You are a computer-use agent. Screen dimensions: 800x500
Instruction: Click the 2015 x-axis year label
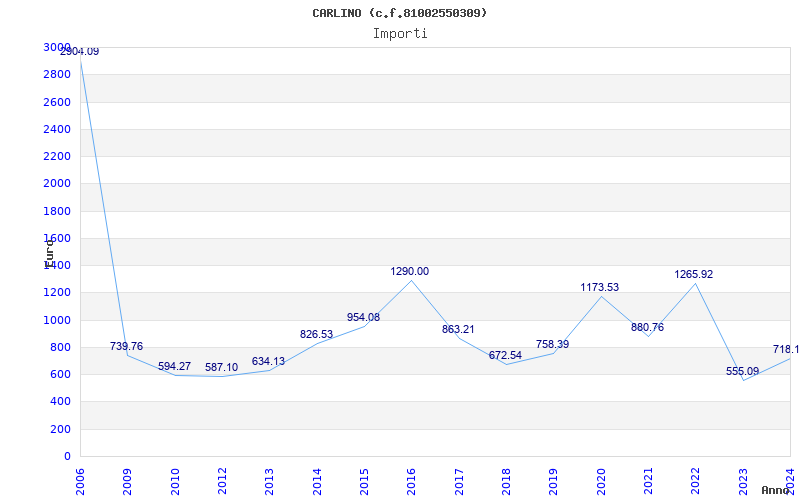(364, 482)
